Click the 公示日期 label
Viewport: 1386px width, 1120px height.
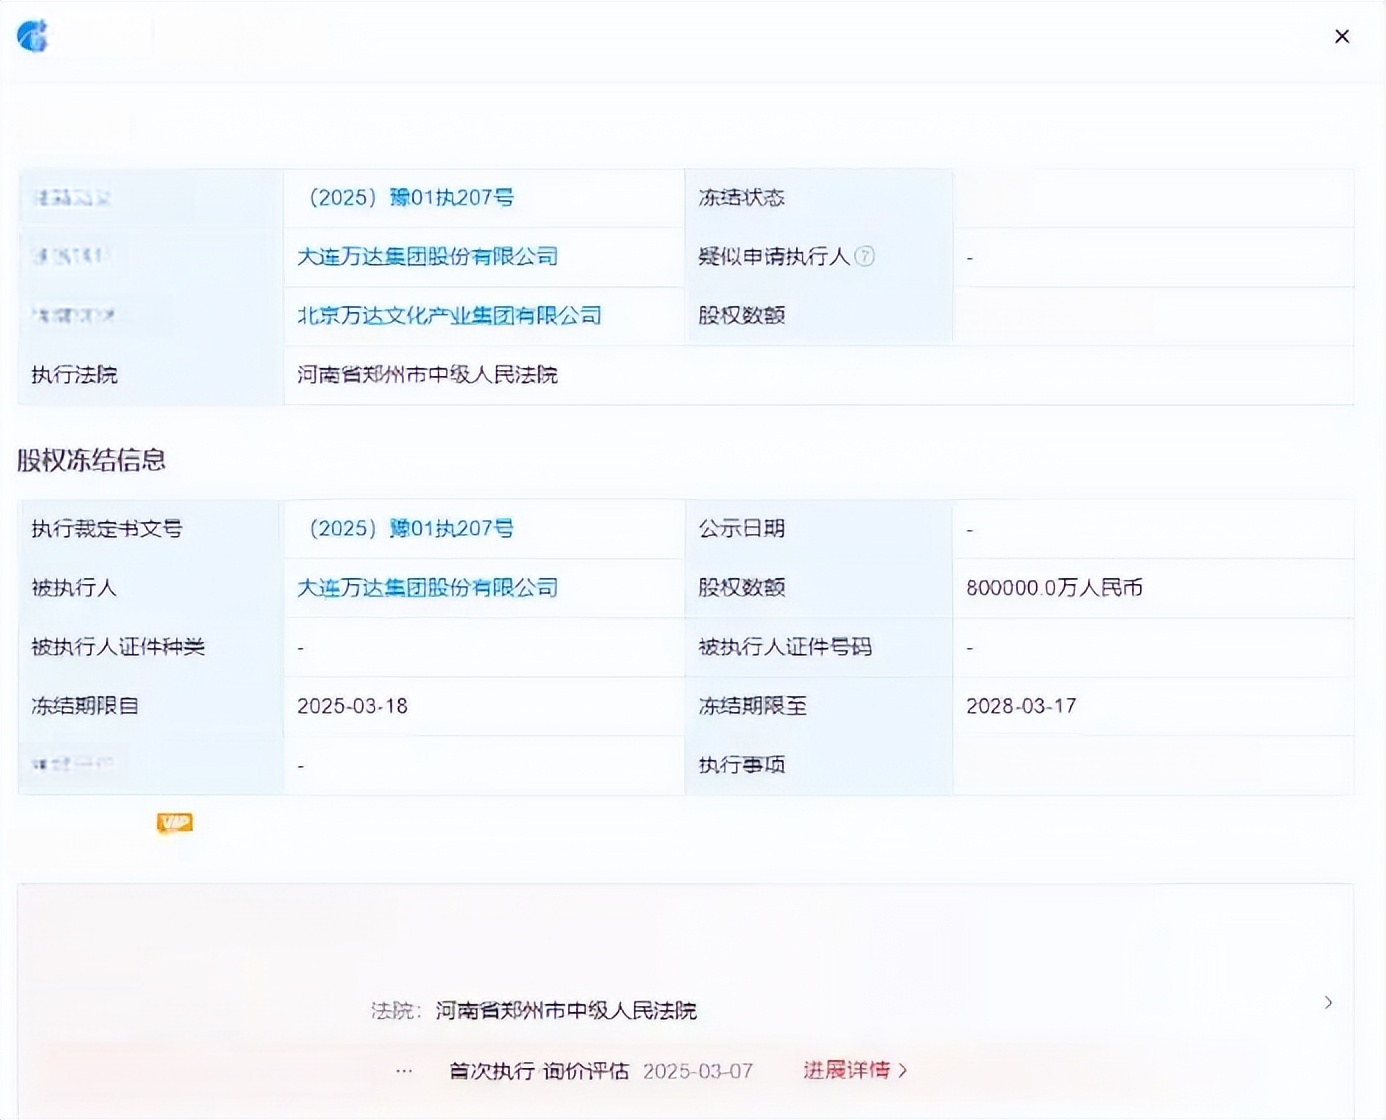[742, 528]
